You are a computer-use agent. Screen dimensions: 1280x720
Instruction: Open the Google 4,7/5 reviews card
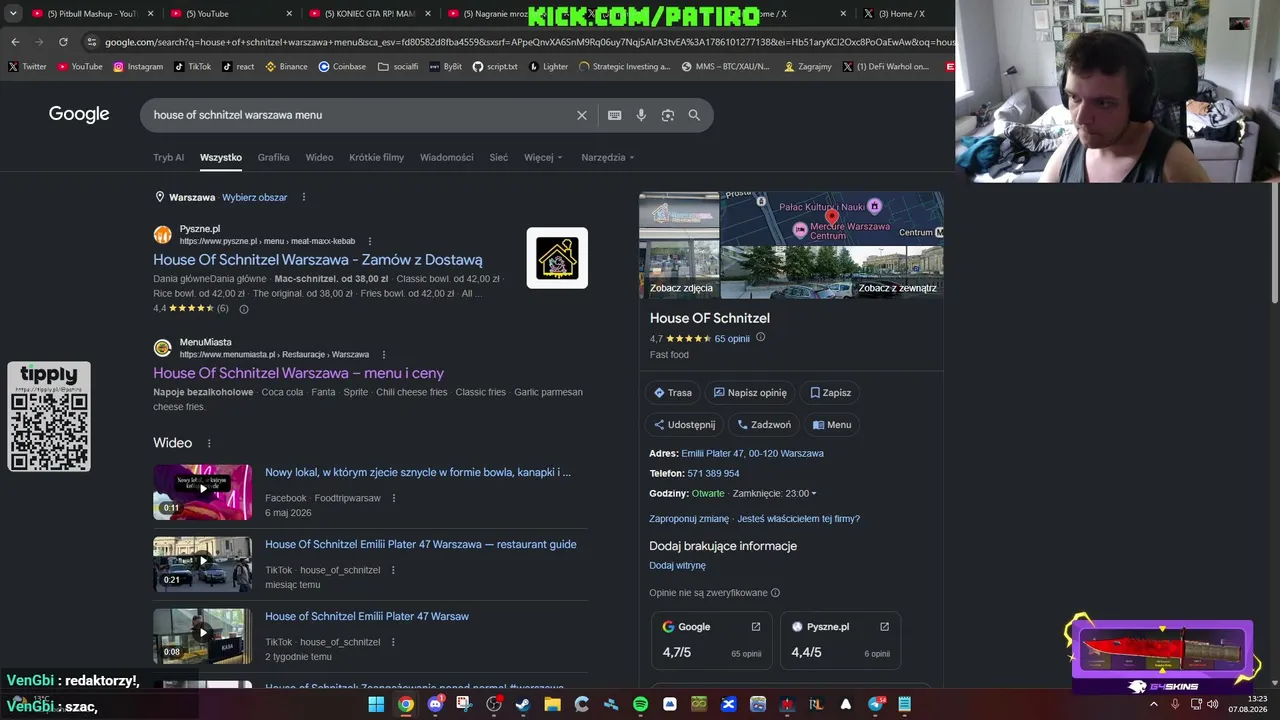(x=712, y=640)
